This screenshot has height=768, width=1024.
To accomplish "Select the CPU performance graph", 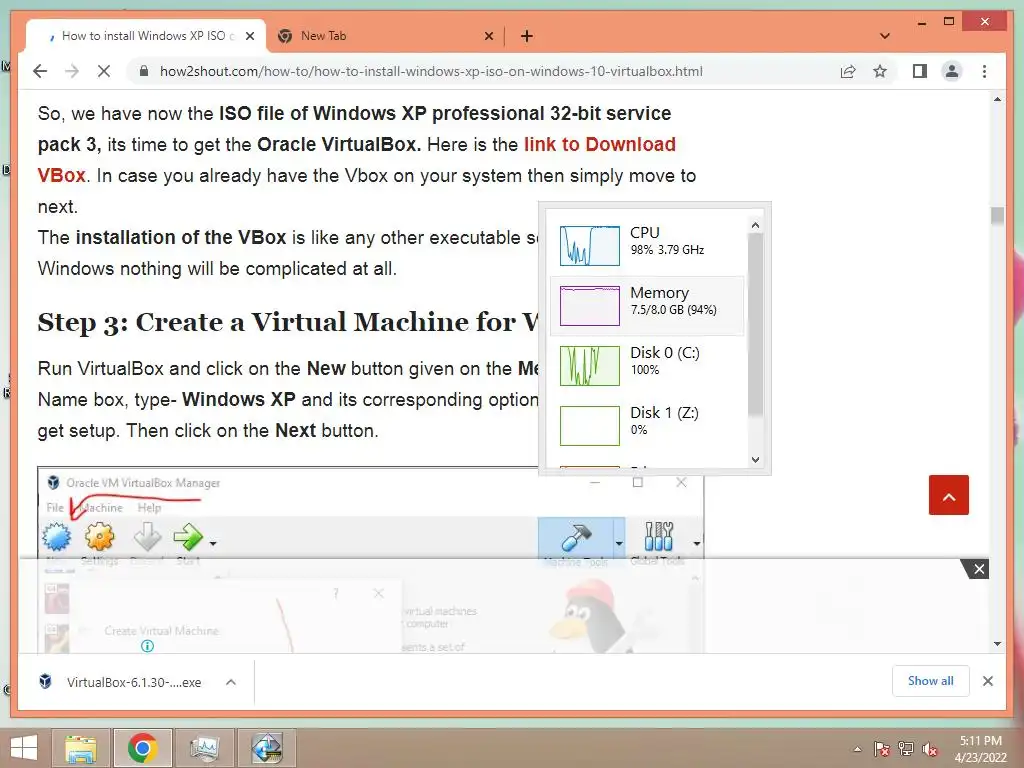I will point(590,246).
